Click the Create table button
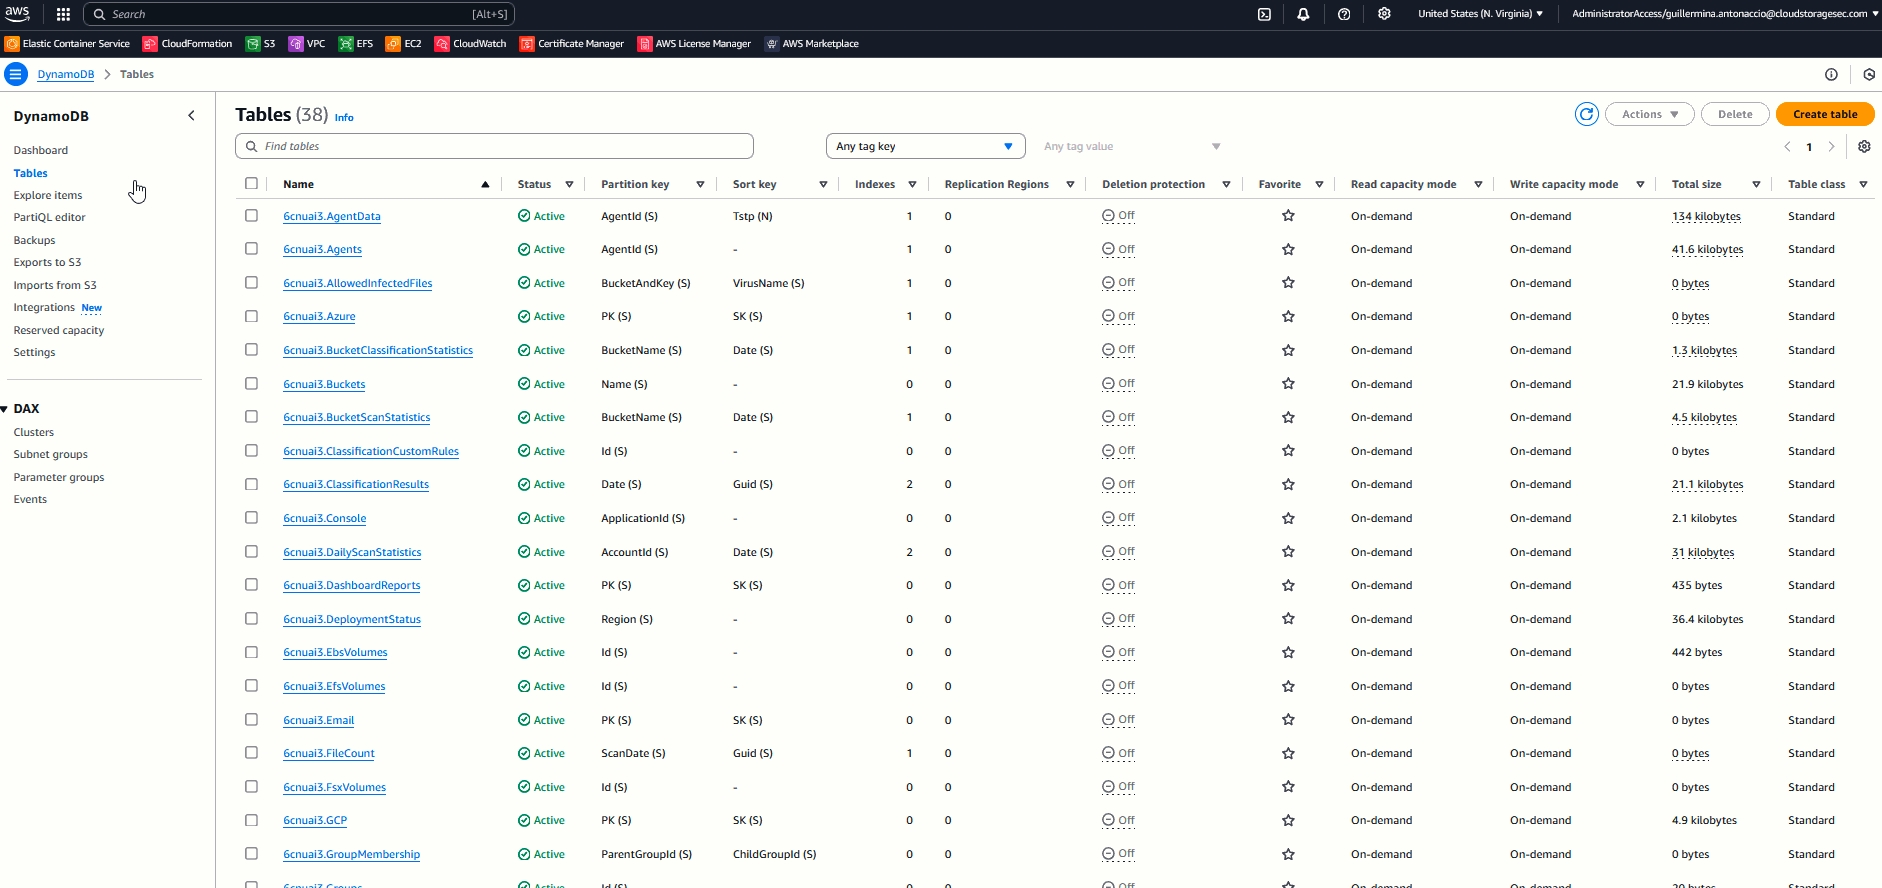Screen dimensions: 1882x888 1825,114
